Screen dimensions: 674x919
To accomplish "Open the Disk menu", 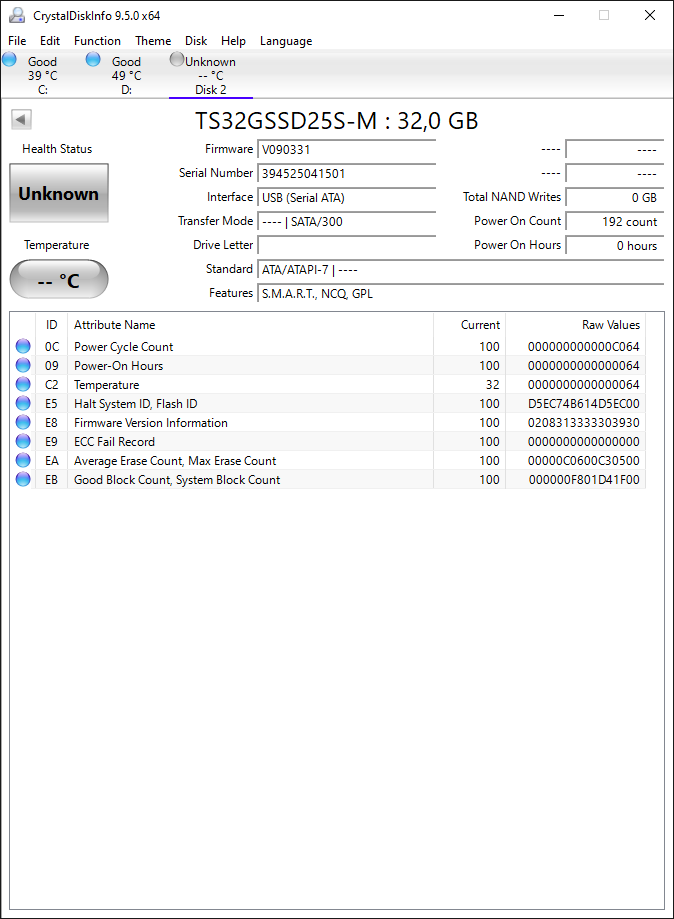I will (196, 41).
